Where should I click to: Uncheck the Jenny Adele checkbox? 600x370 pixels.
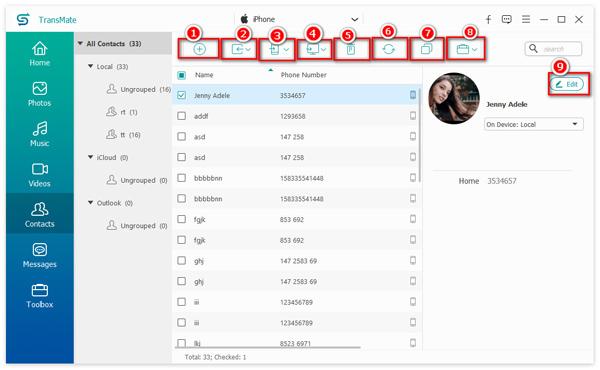[182, 95]
